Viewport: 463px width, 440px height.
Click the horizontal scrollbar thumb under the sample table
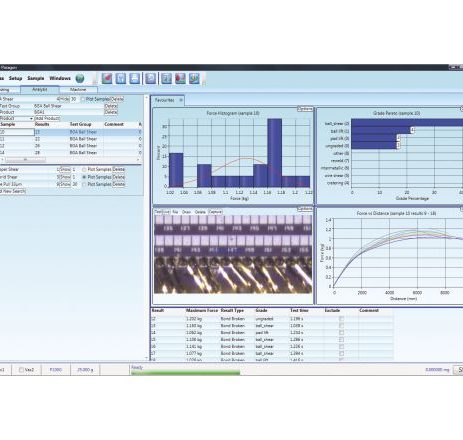tap(25, 160)
